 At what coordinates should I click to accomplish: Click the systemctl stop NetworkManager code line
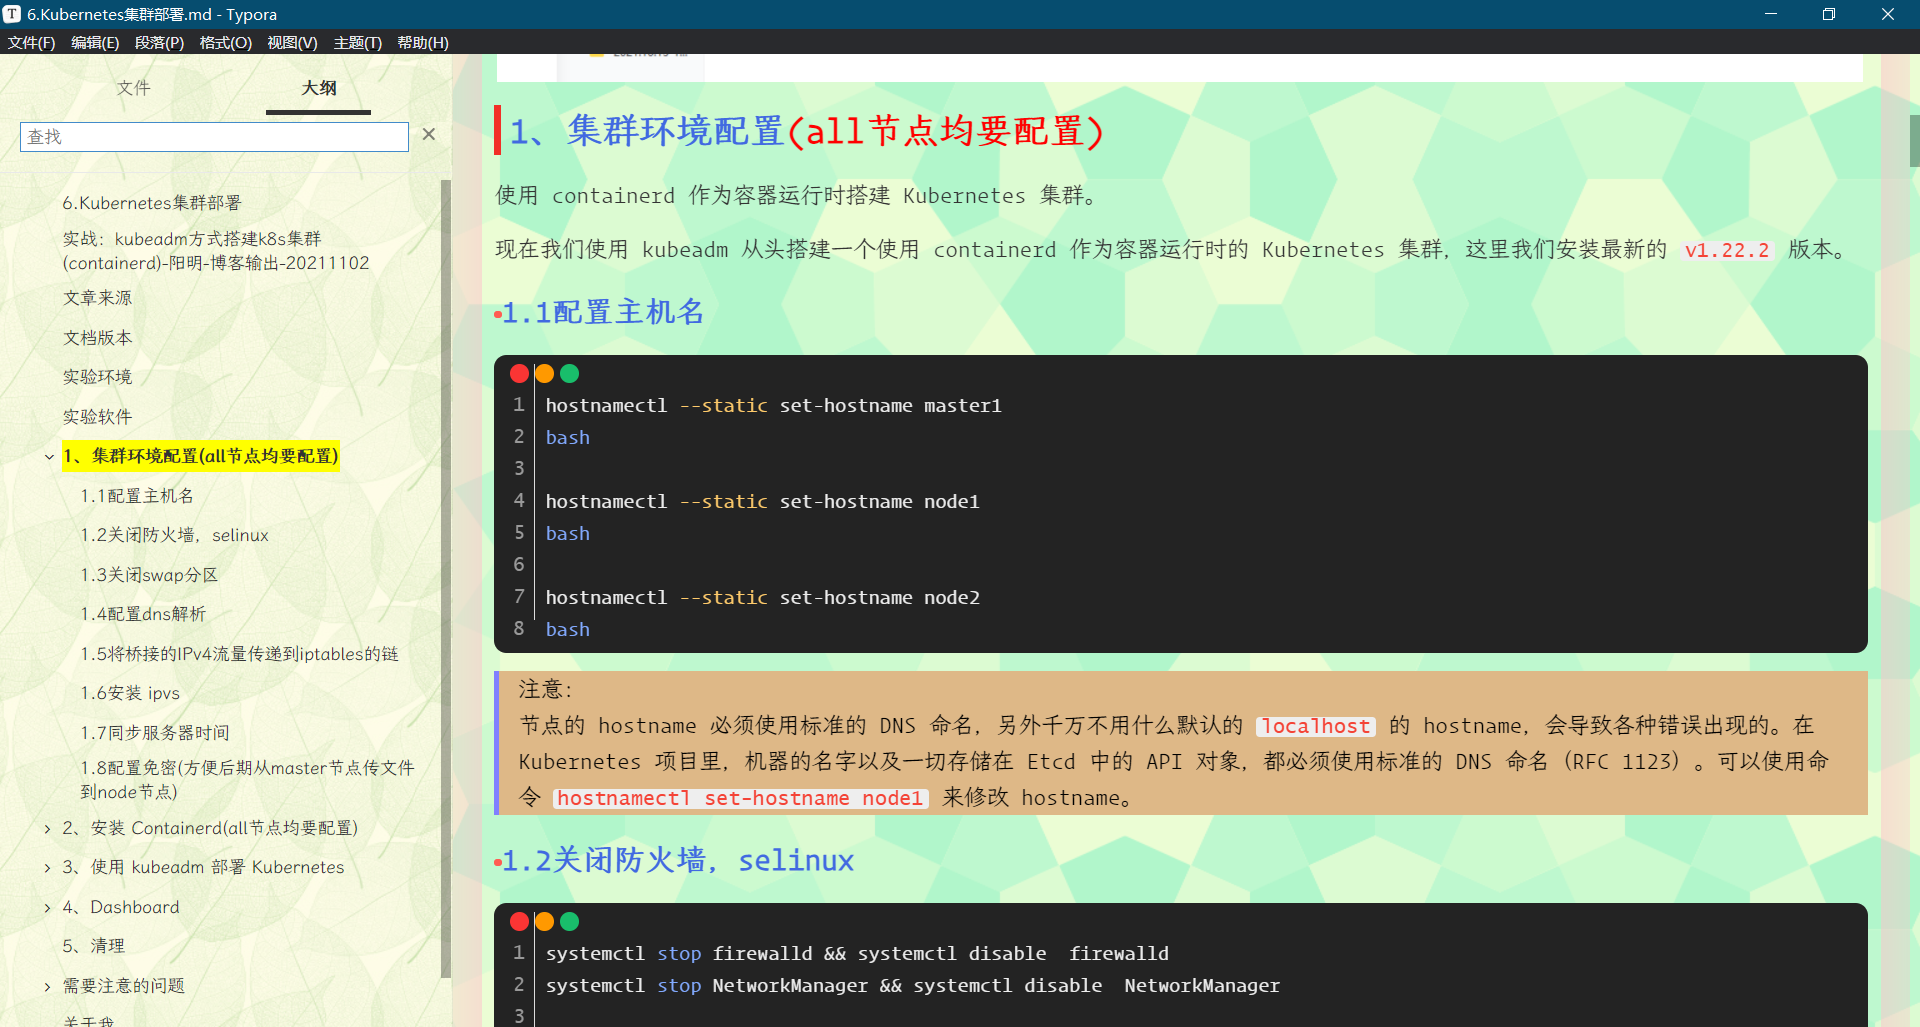coord(912,986)
